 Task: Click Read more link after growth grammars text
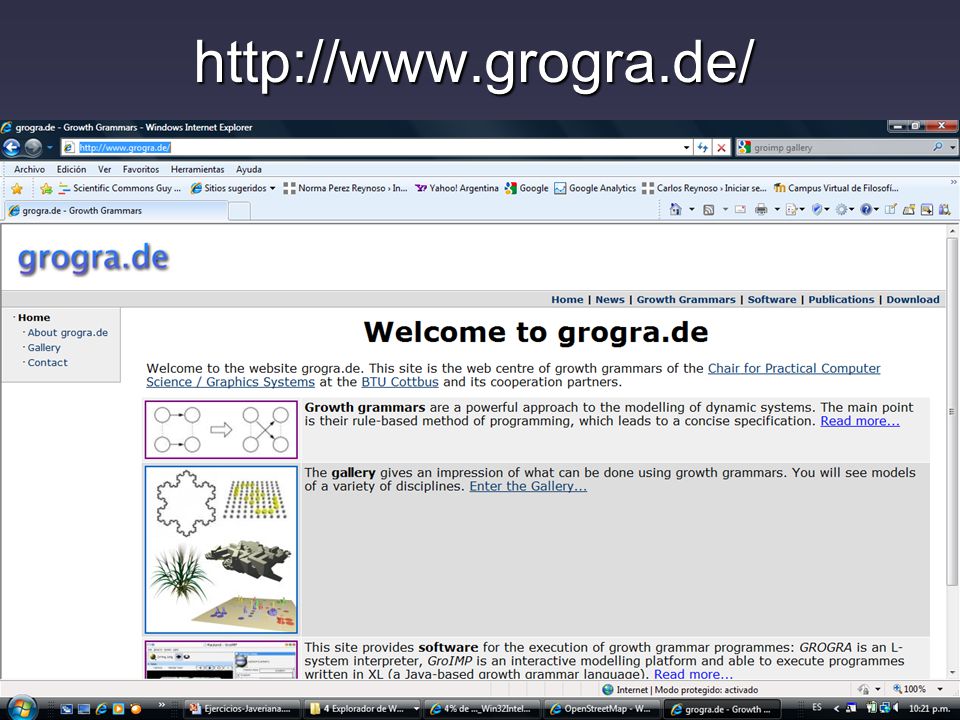860,421
